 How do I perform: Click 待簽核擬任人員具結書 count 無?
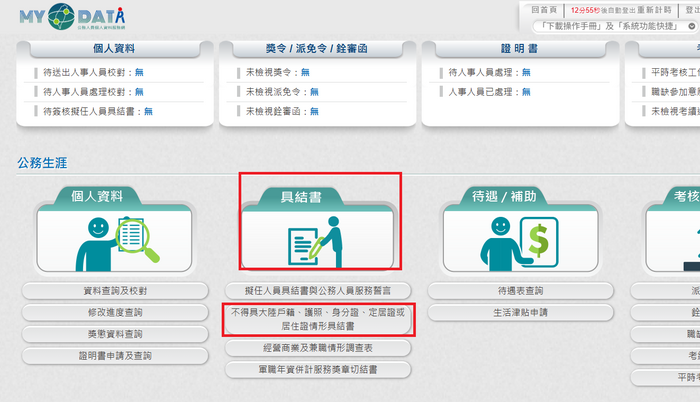(x=148, y=111)
